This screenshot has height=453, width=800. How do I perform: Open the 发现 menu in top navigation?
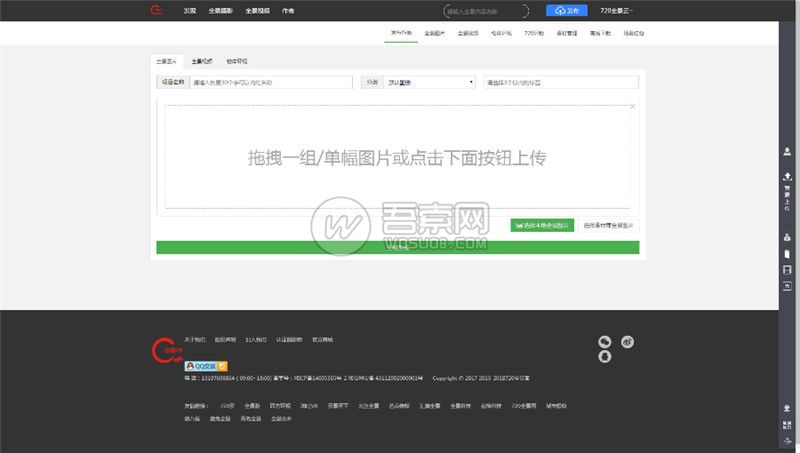point(190,11)
